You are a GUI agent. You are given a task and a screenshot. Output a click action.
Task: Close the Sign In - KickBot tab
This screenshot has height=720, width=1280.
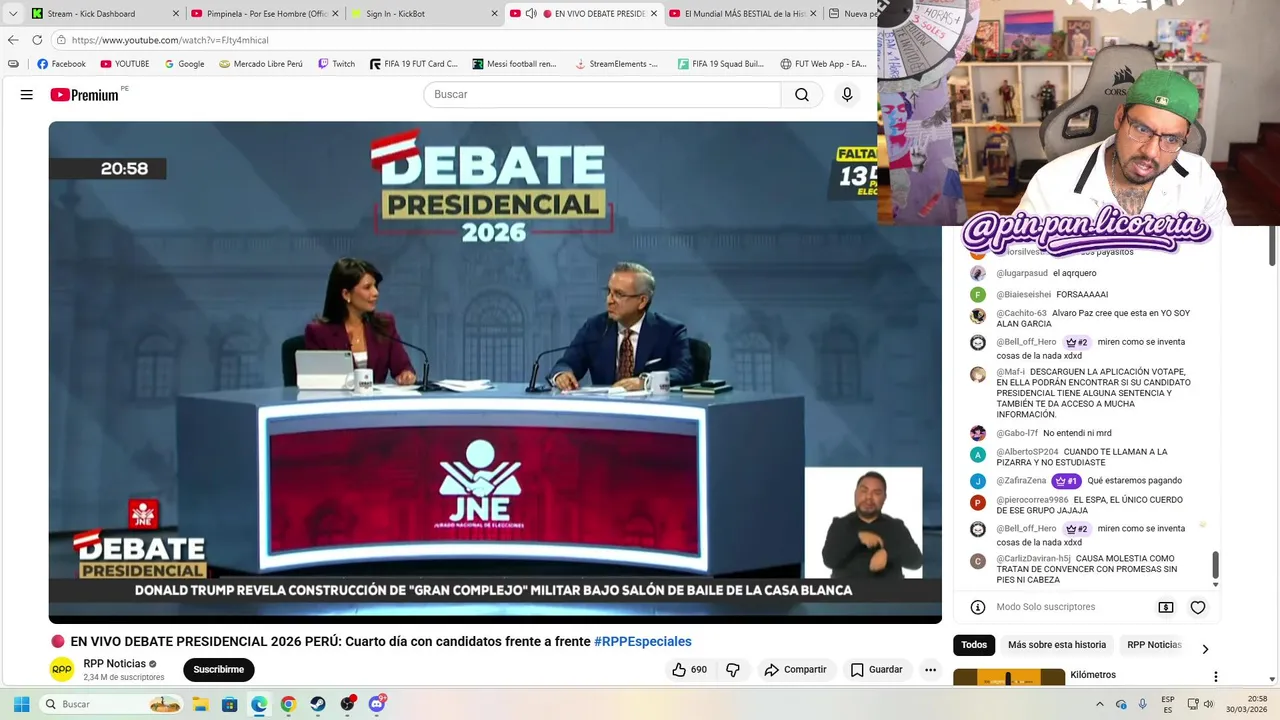point(494,14)
